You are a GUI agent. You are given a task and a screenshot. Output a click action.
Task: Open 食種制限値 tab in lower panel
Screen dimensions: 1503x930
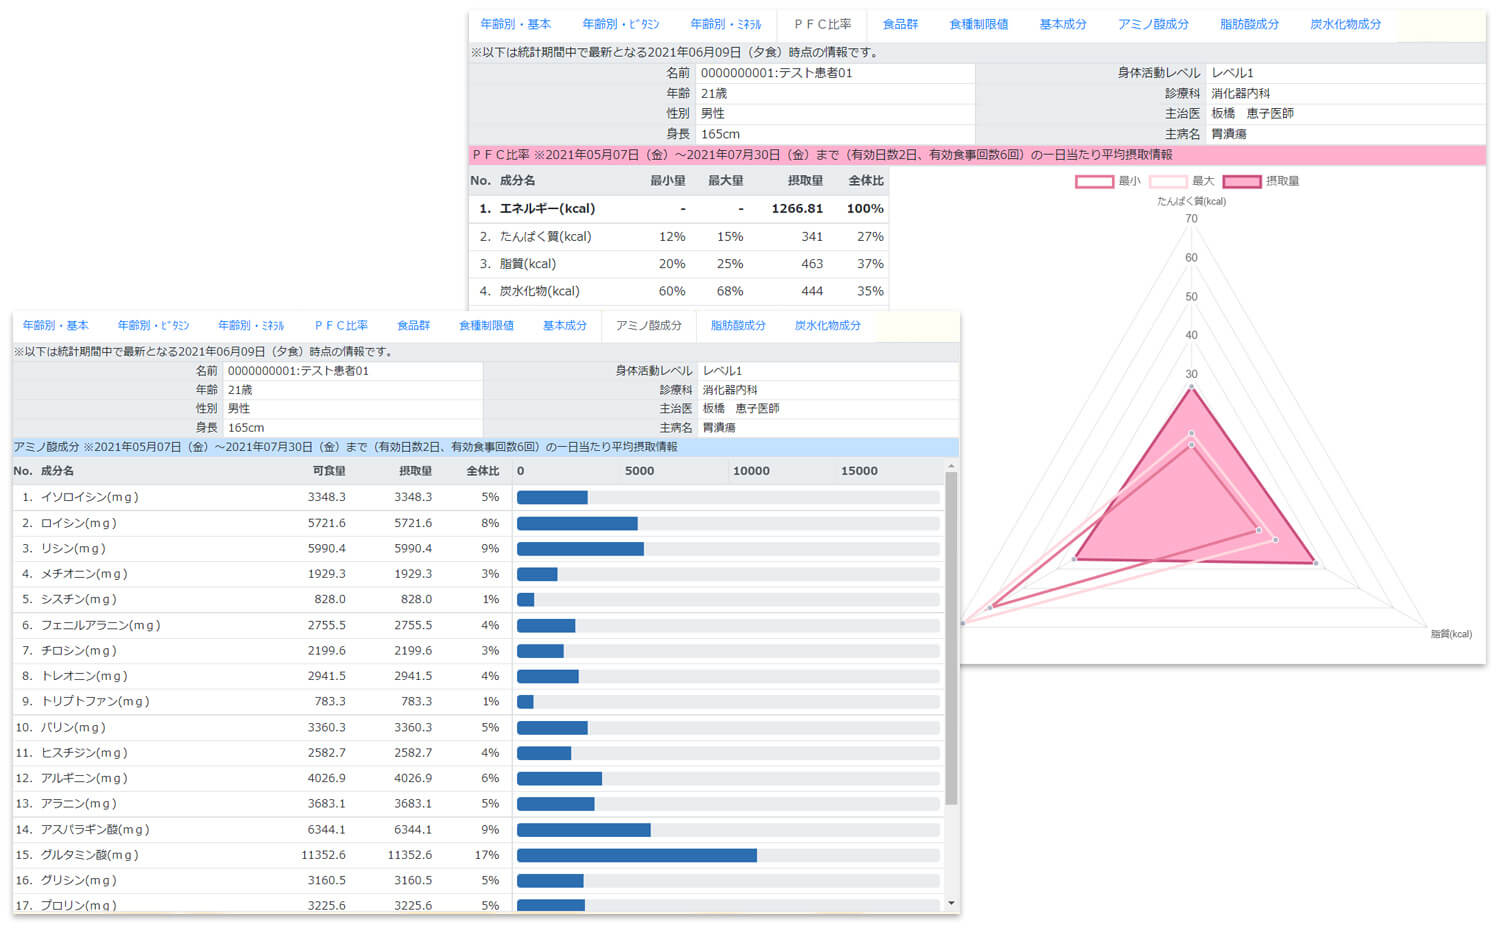pos(486,326)
